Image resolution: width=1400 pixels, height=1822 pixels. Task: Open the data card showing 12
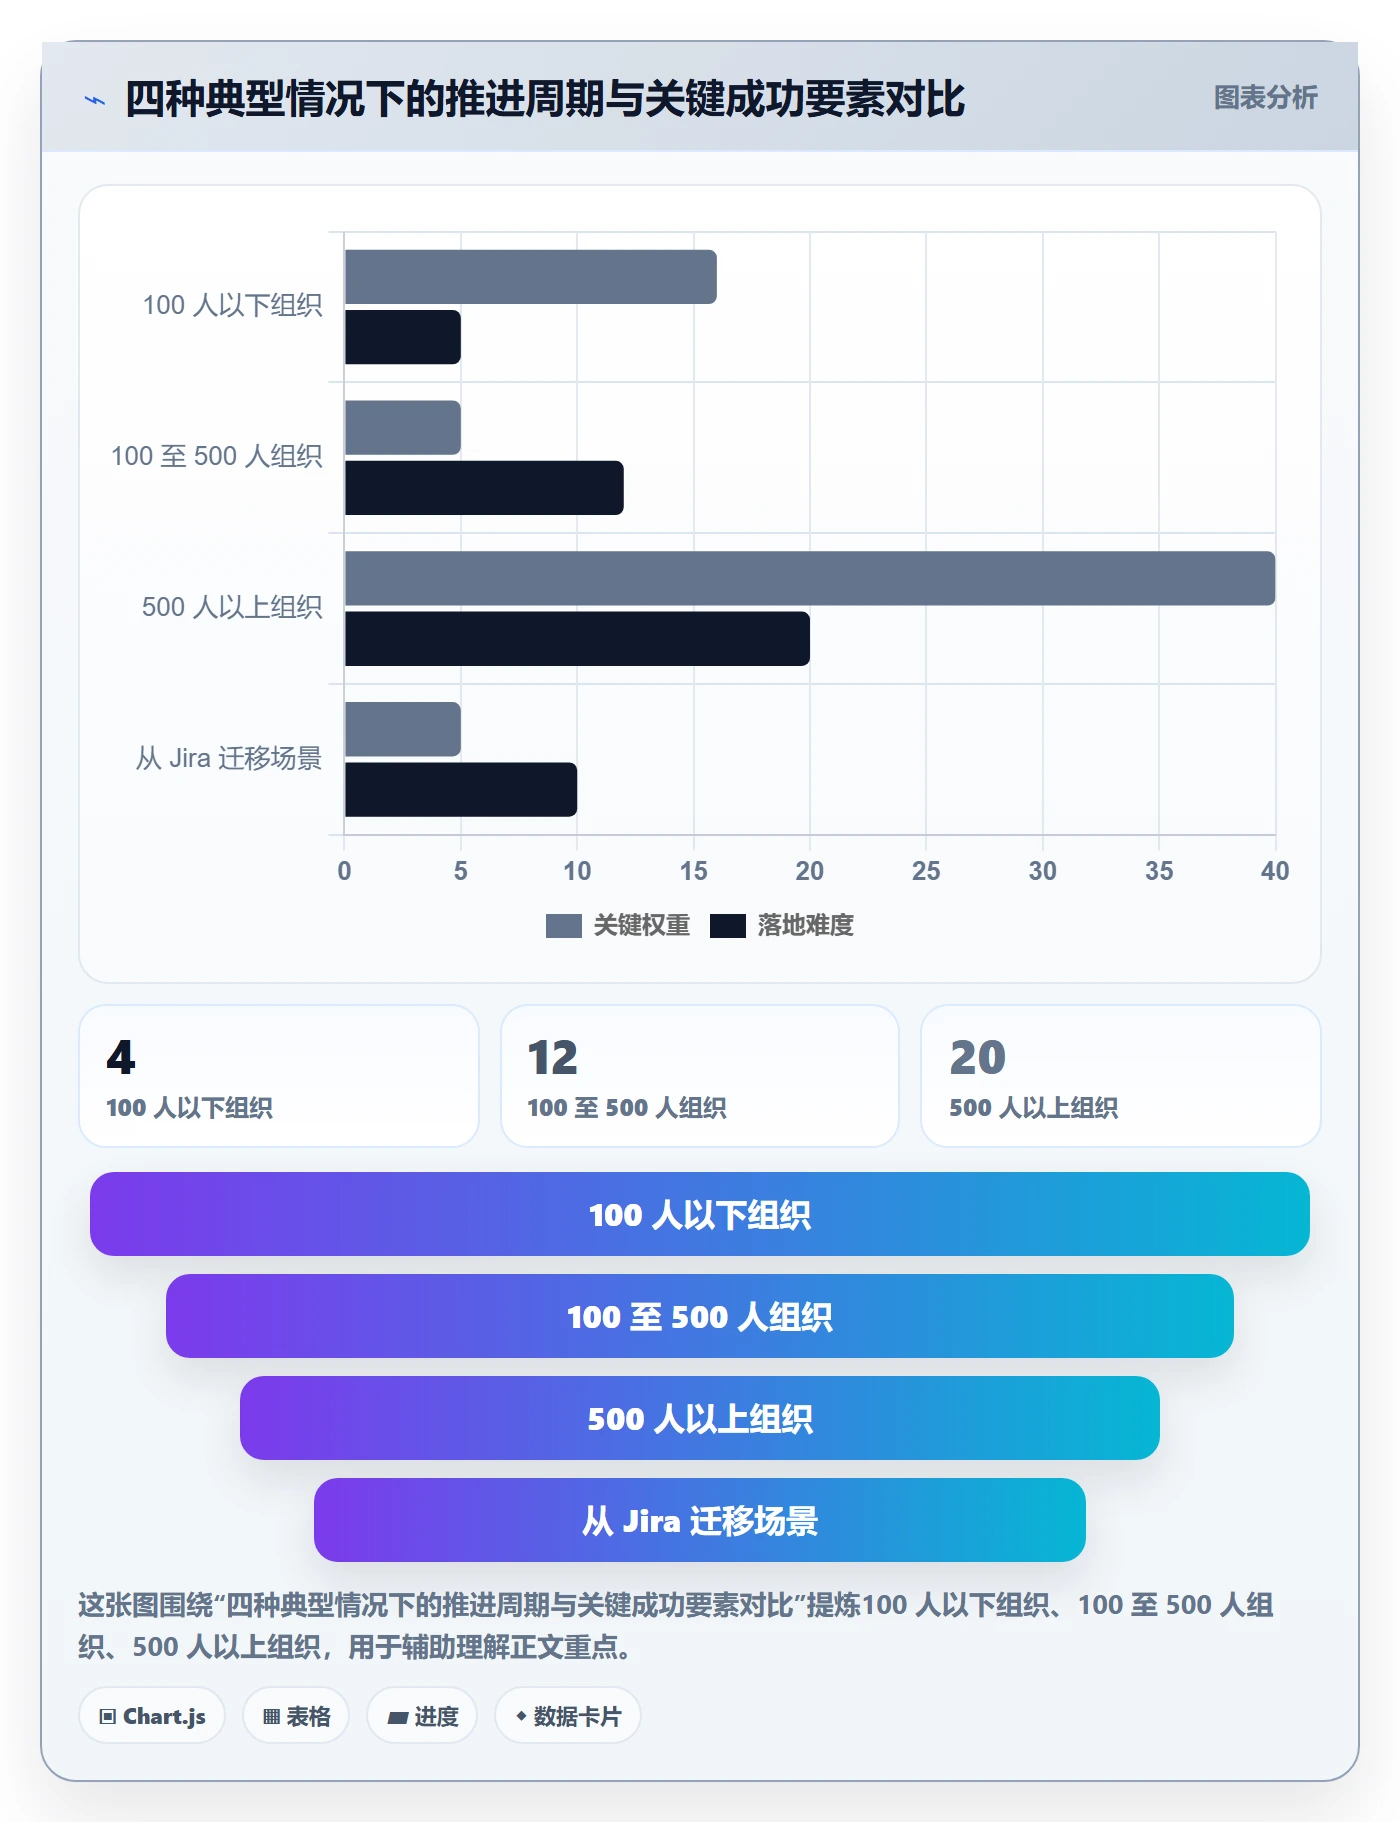click(700, 1076)
